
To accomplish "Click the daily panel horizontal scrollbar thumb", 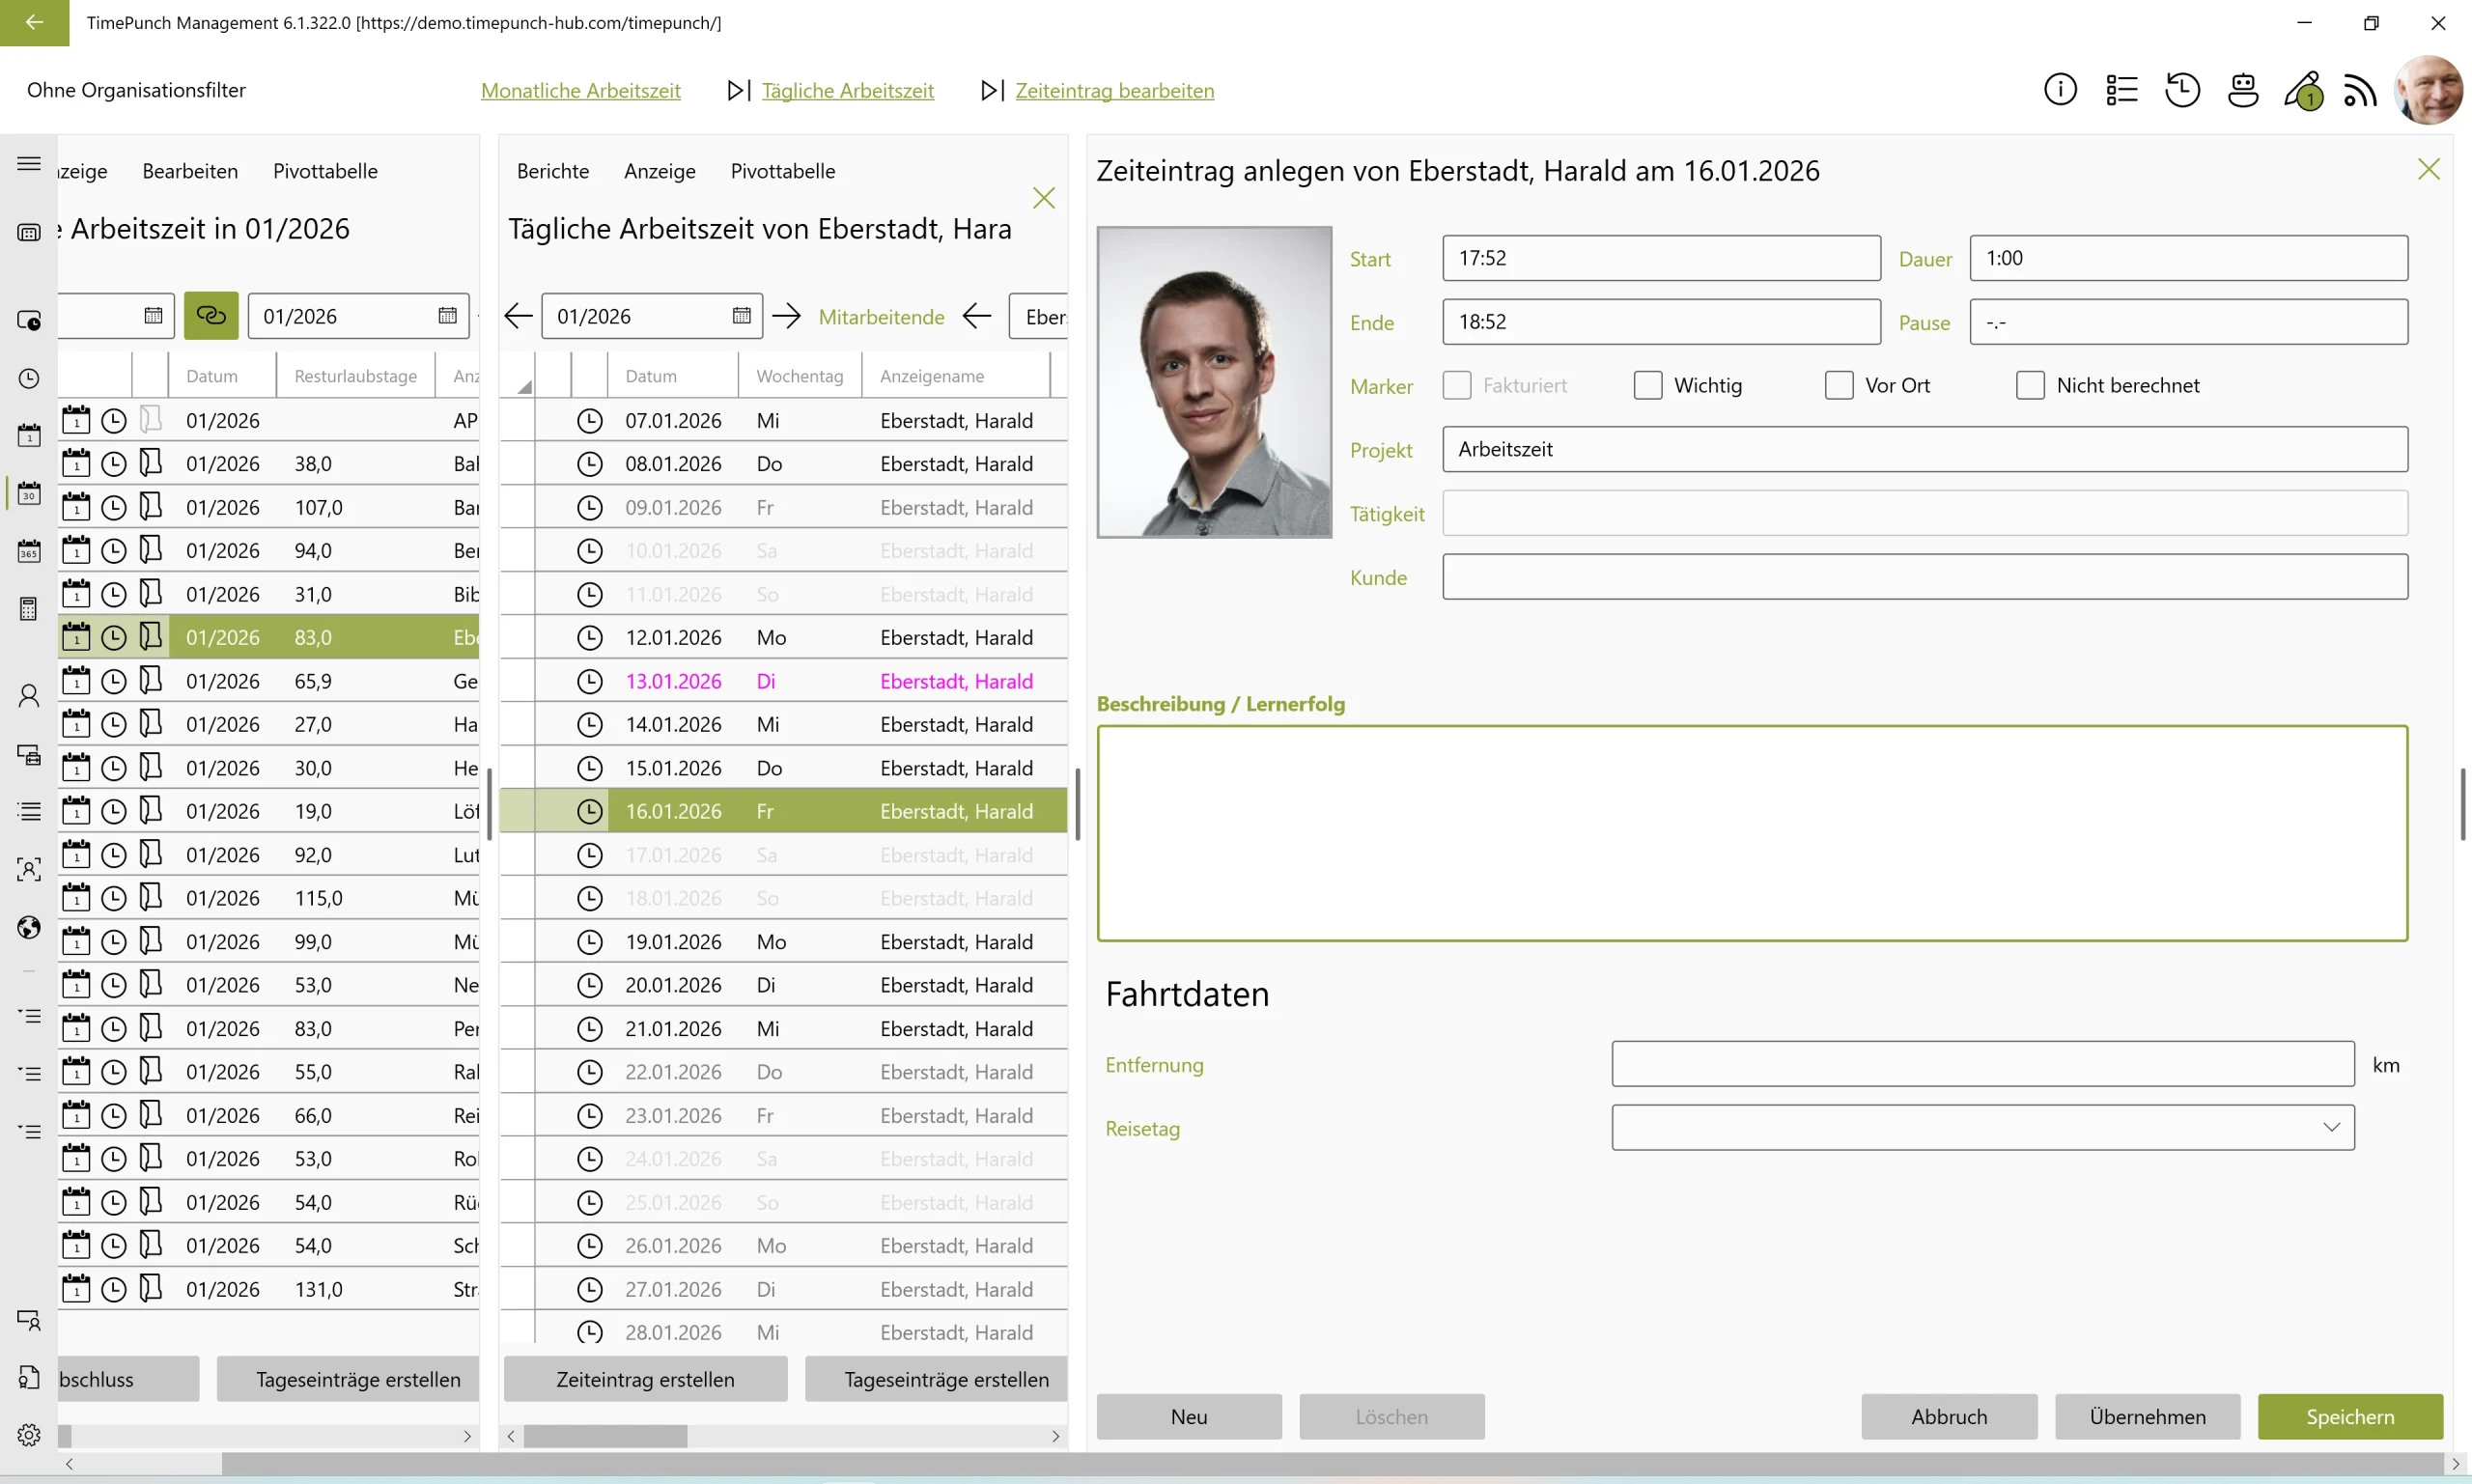I will 605,1437.
